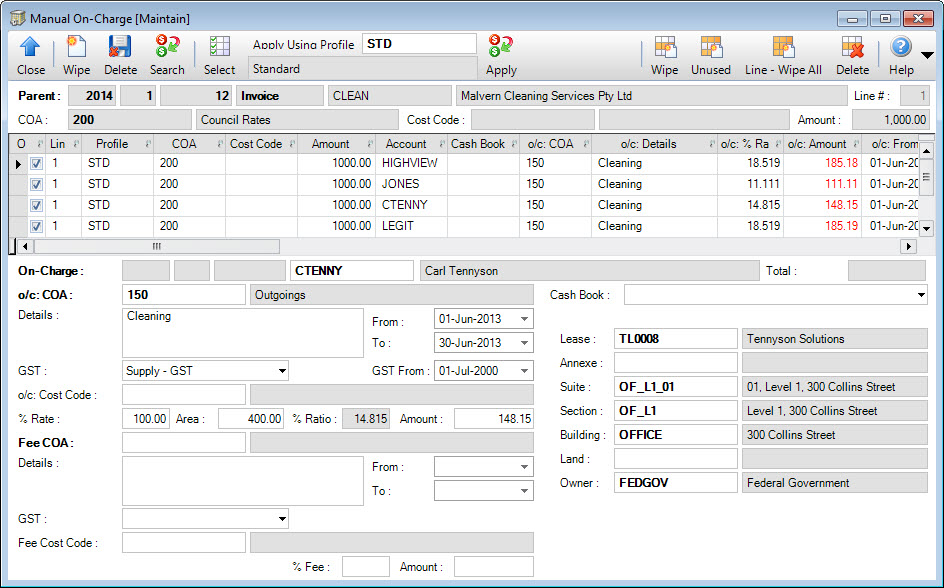Image resolution: width=944 pixels, height=588 pixels.
Task: Click the Manual On-Charge window title icon
Action: pyautogui.click(x=18, y=18)
